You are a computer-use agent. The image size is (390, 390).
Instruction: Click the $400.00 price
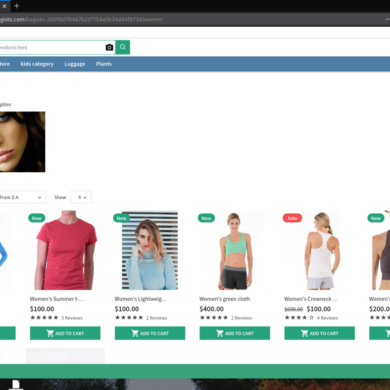(212, 309)
